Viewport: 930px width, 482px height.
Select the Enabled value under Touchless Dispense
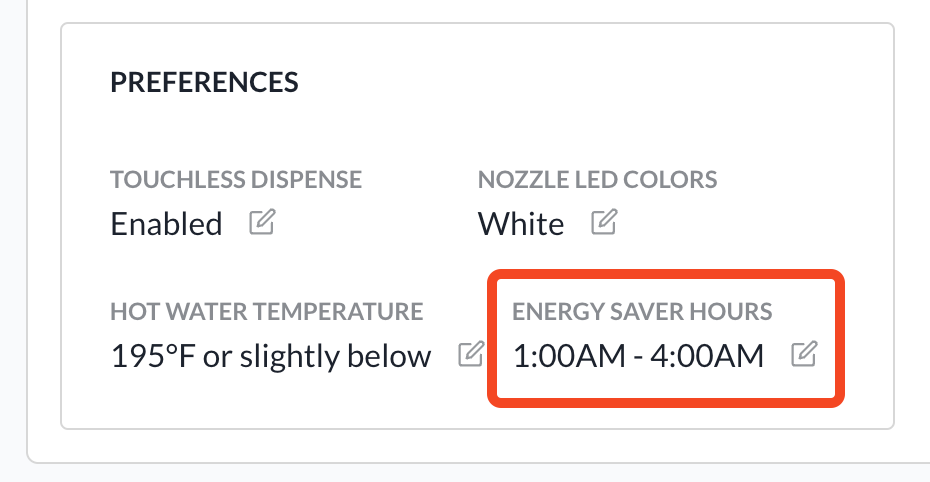tap(167, 224)
